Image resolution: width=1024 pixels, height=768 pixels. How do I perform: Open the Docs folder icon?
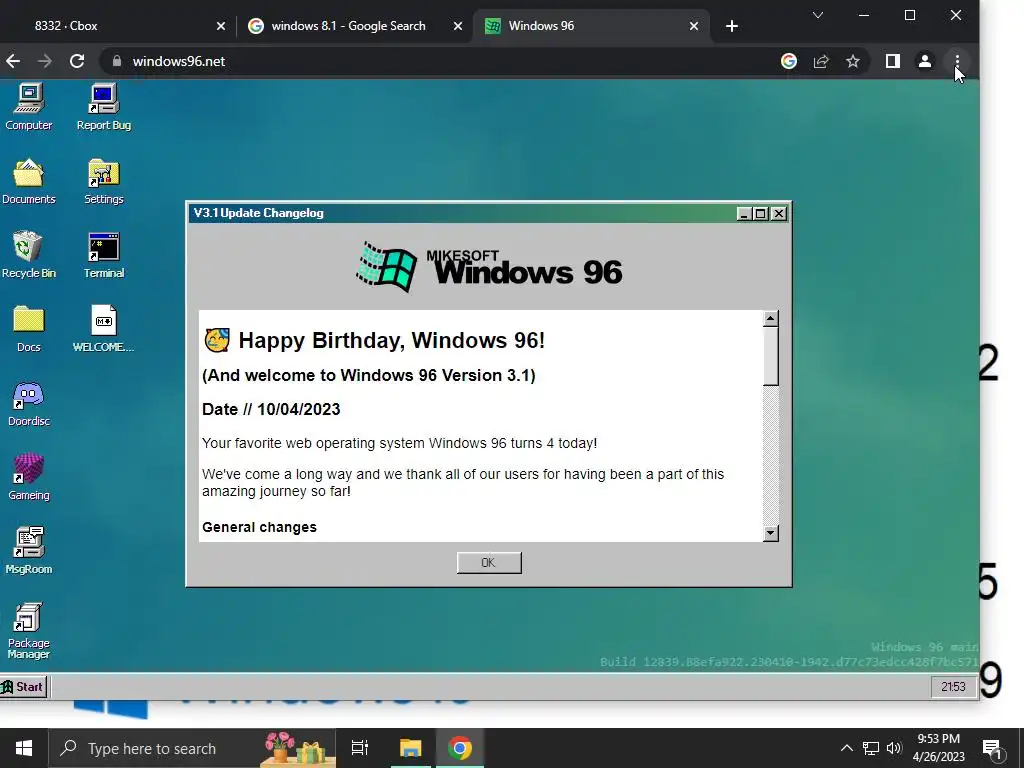pos(29,328)
